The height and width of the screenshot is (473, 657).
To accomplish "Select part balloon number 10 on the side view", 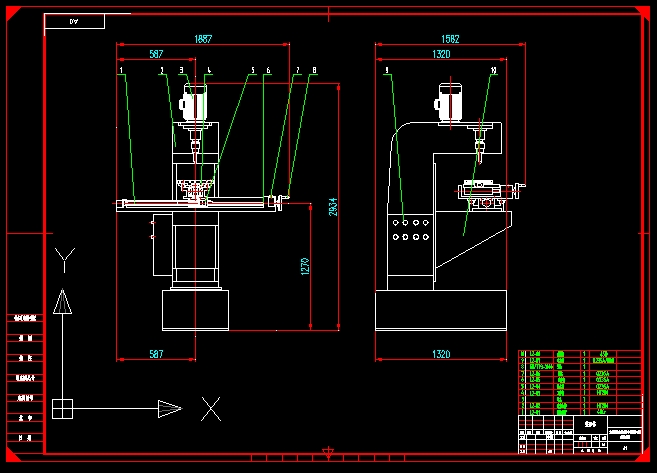I will 494,70.
